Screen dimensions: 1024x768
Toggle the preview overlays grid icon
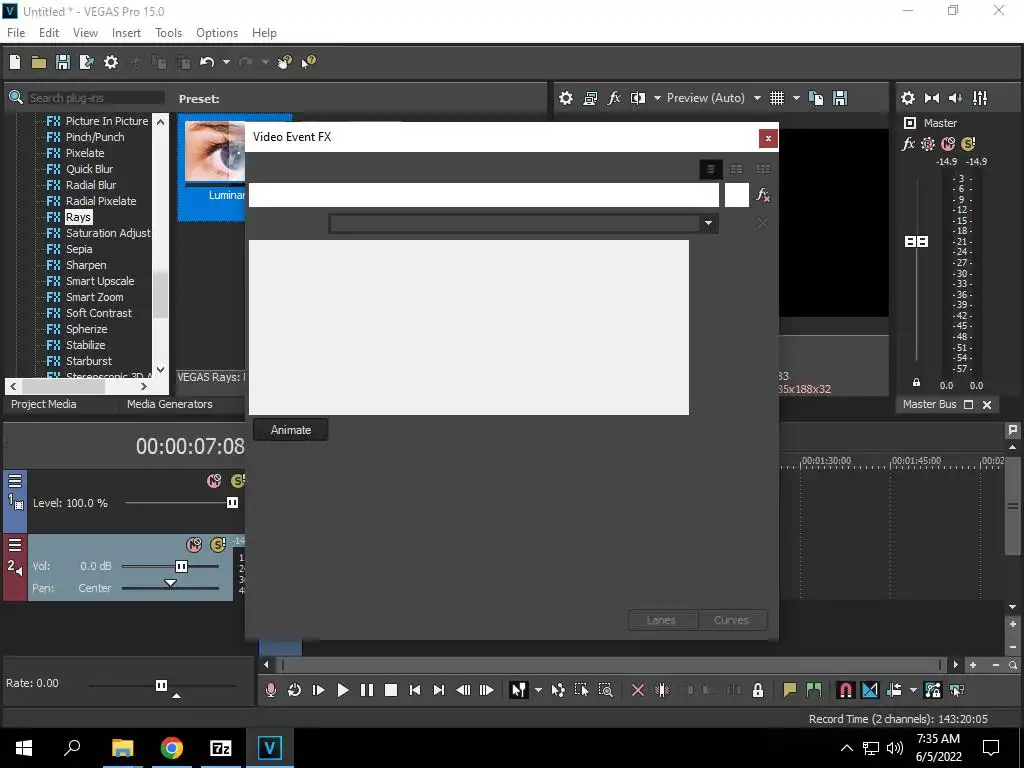776,98
